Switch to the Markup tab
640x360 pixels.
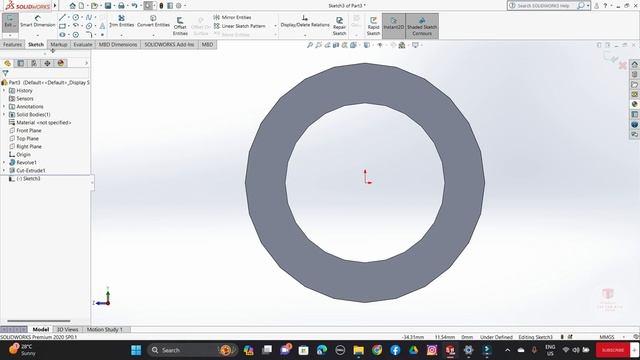59,44
